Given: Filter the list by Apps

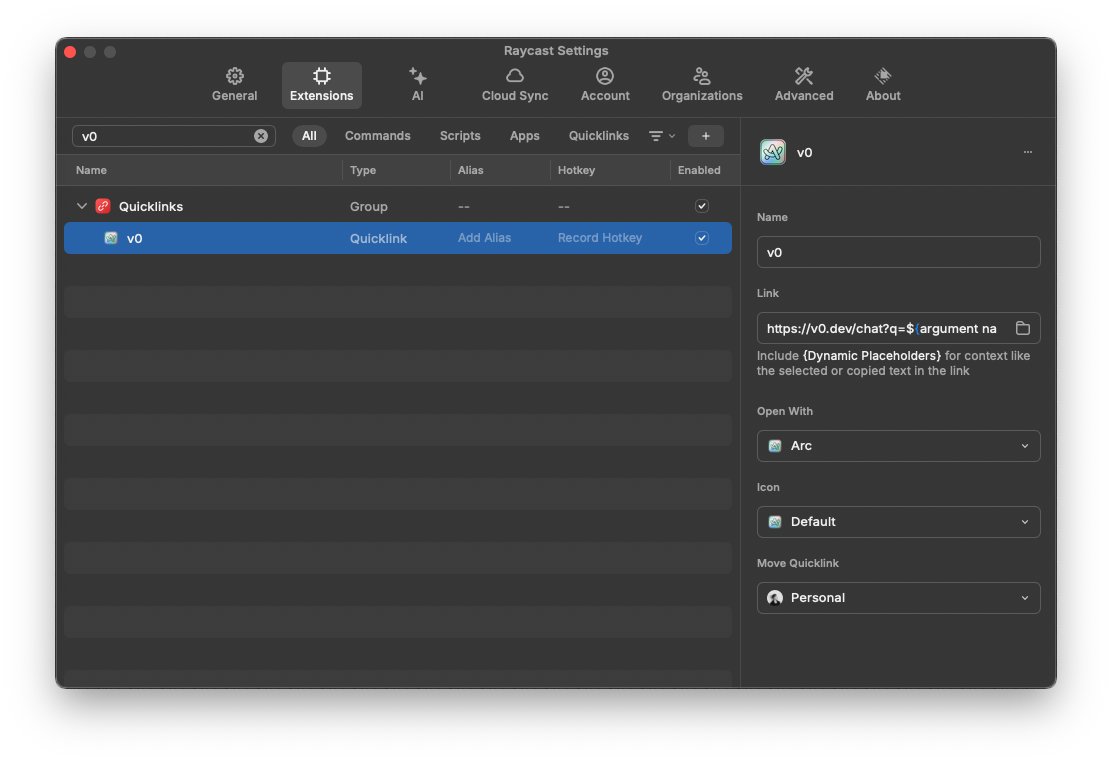Looking at the screenshot, I should click(524, 136).
